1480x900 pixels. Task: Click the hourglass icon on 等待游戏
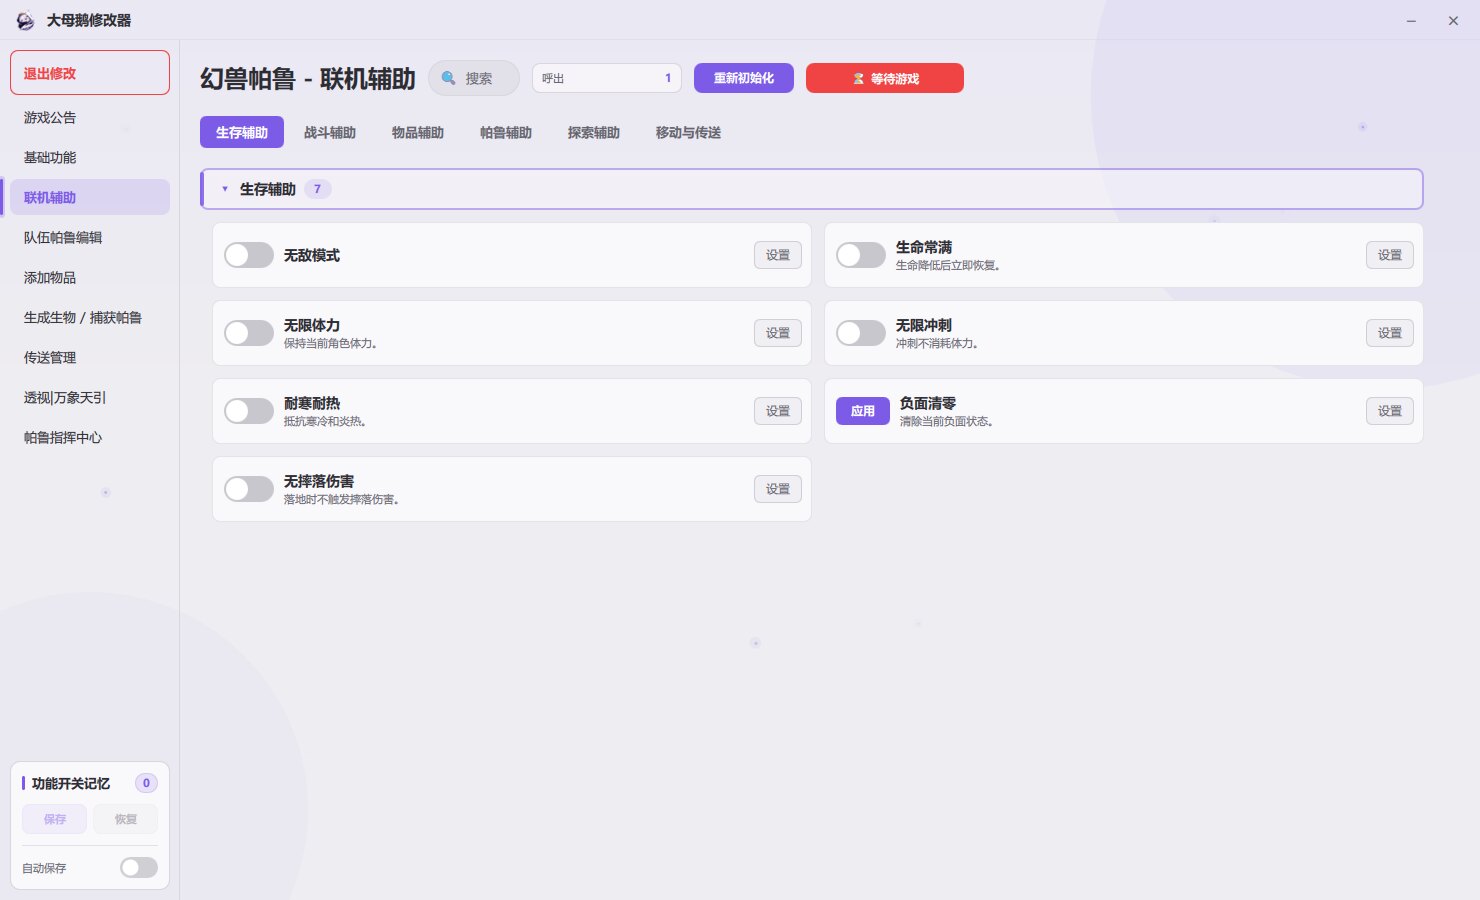tap(858, 78)
